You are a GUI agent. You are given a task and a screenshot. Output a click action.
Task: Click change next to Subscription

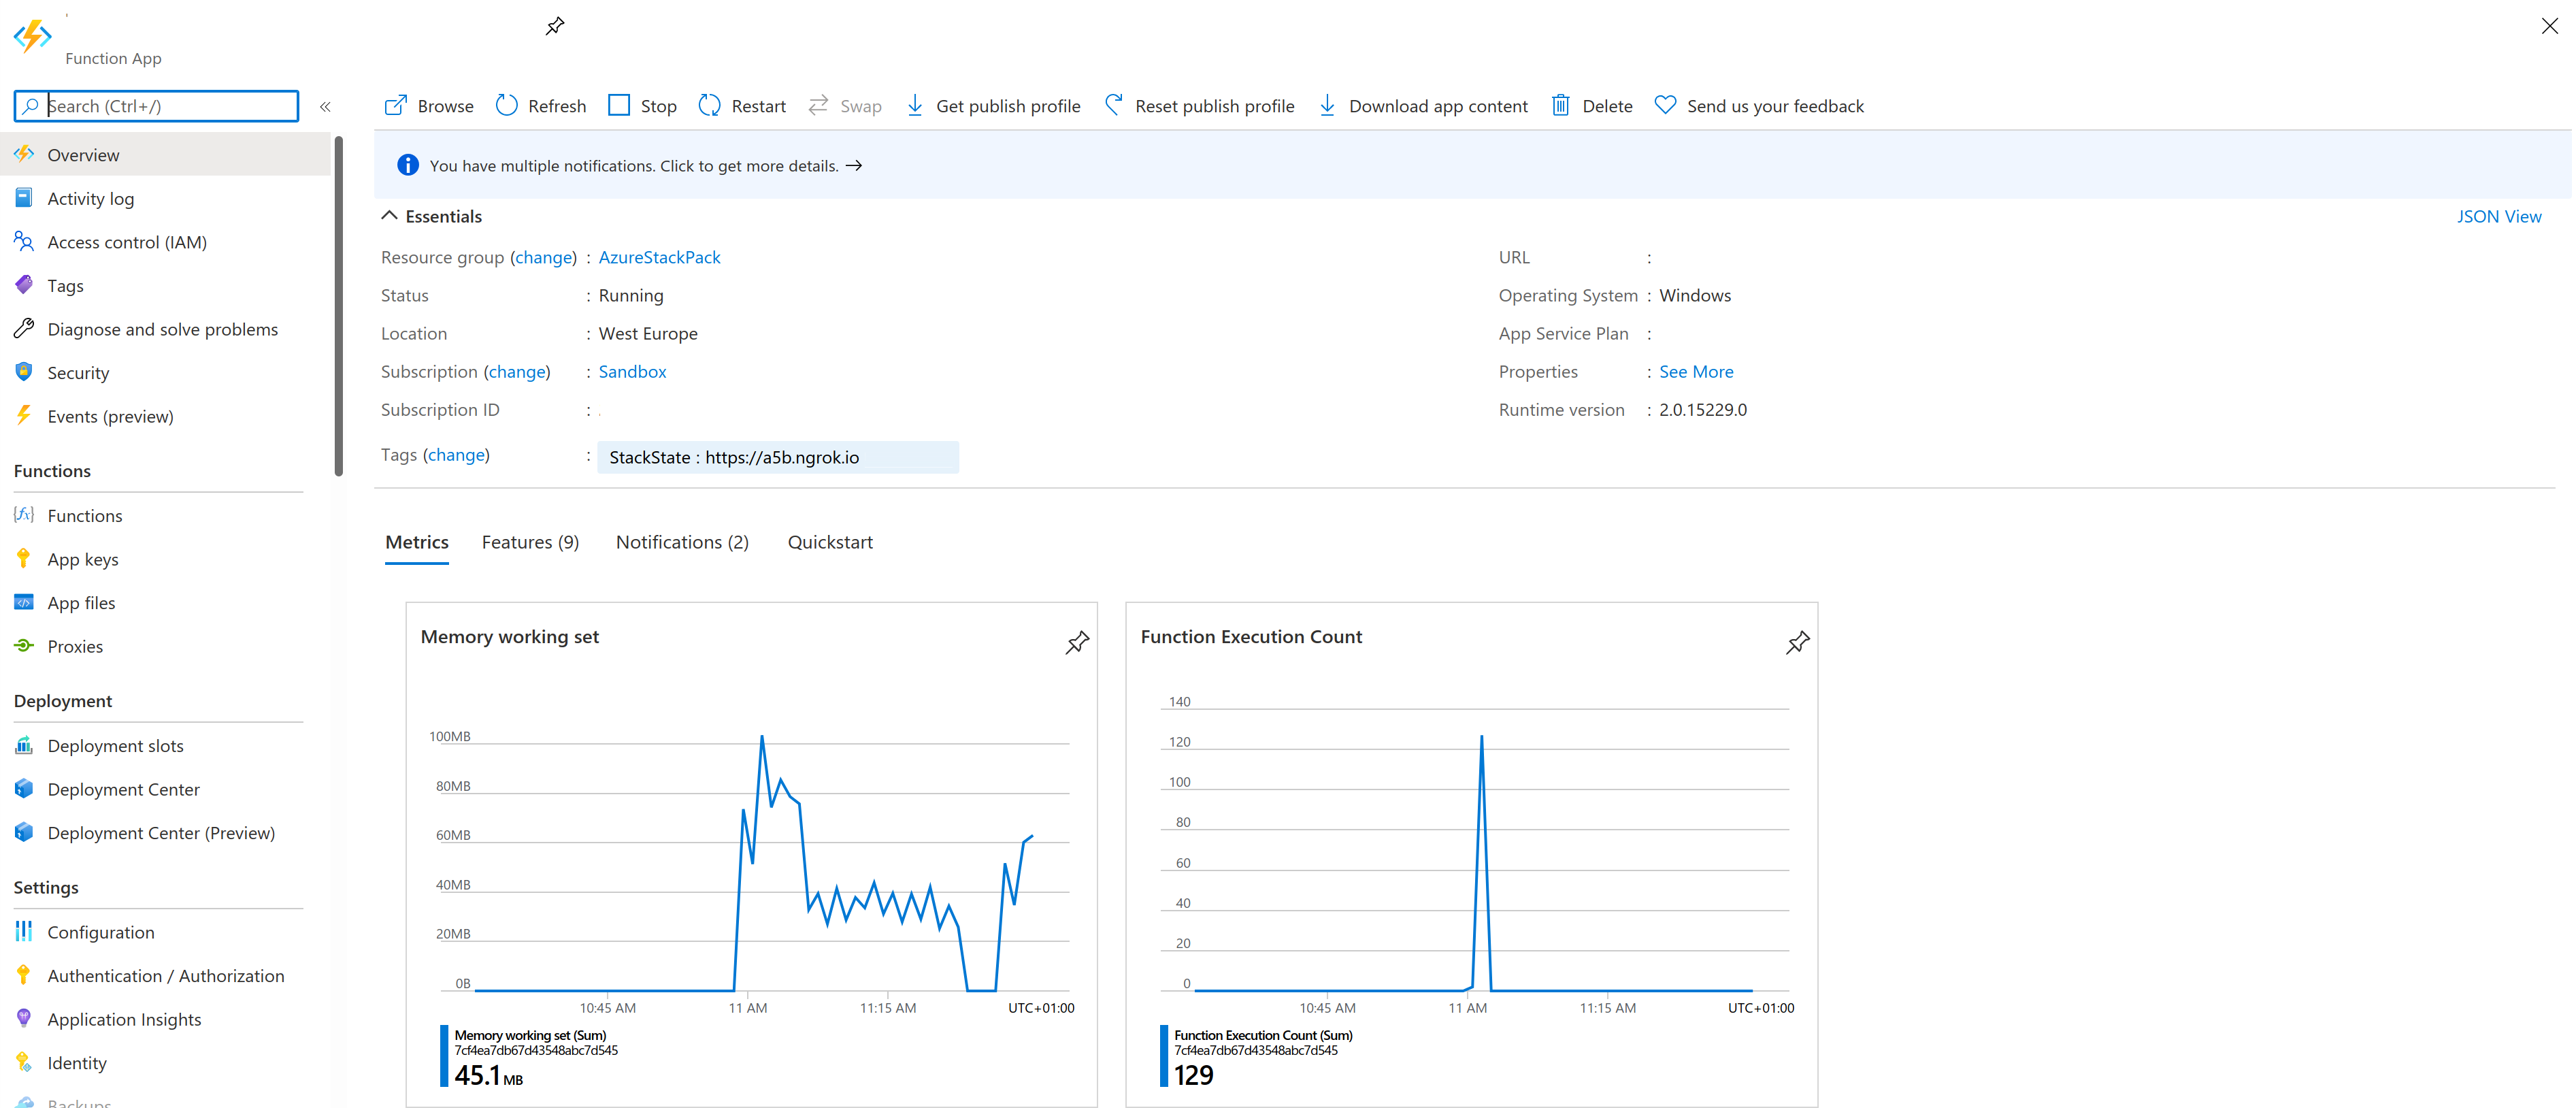(517, 371)
